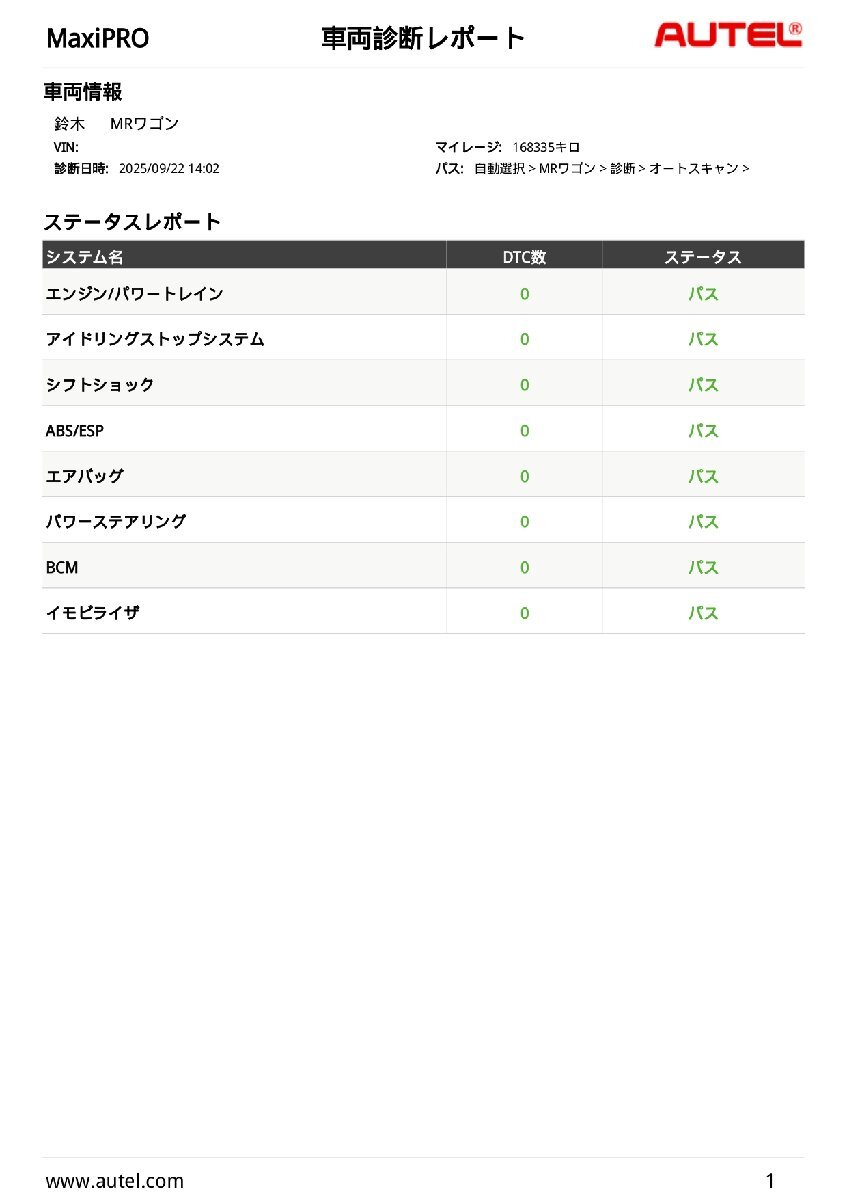Select the アイドリングストップシステム system name

pos(155,339)
